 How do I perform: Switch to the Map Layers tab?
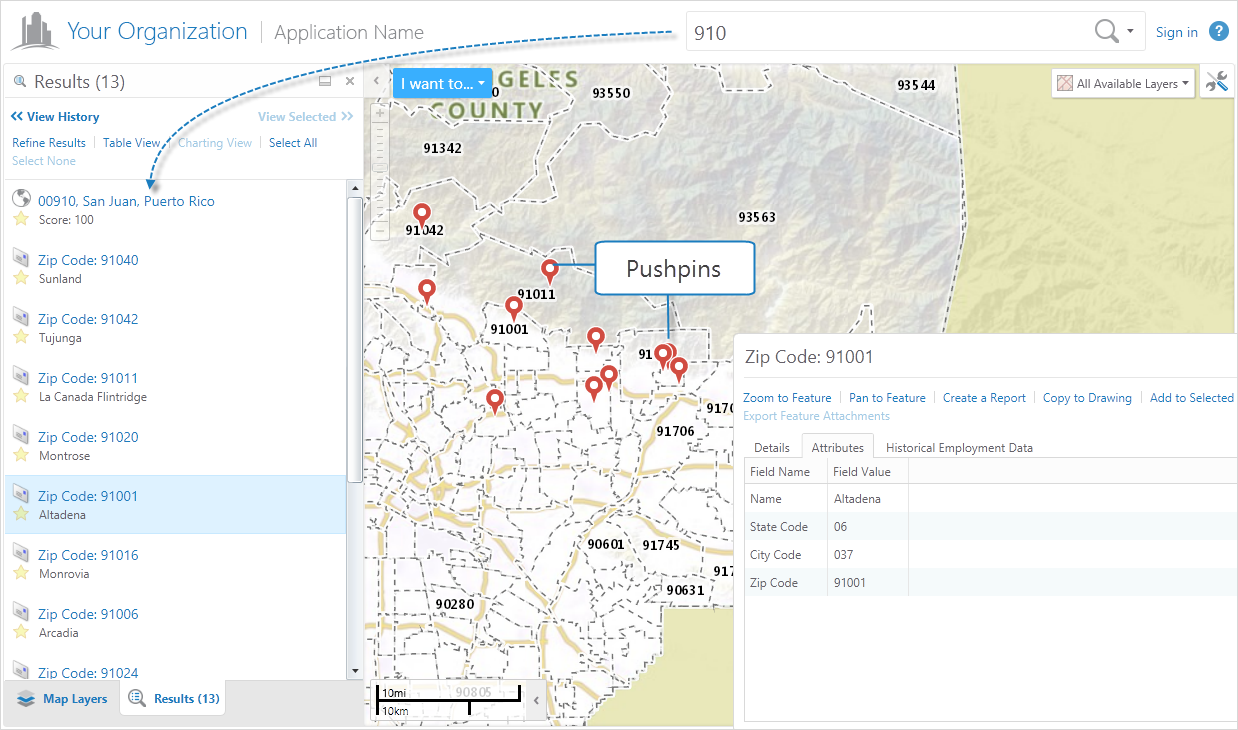[x=62, y=699]
